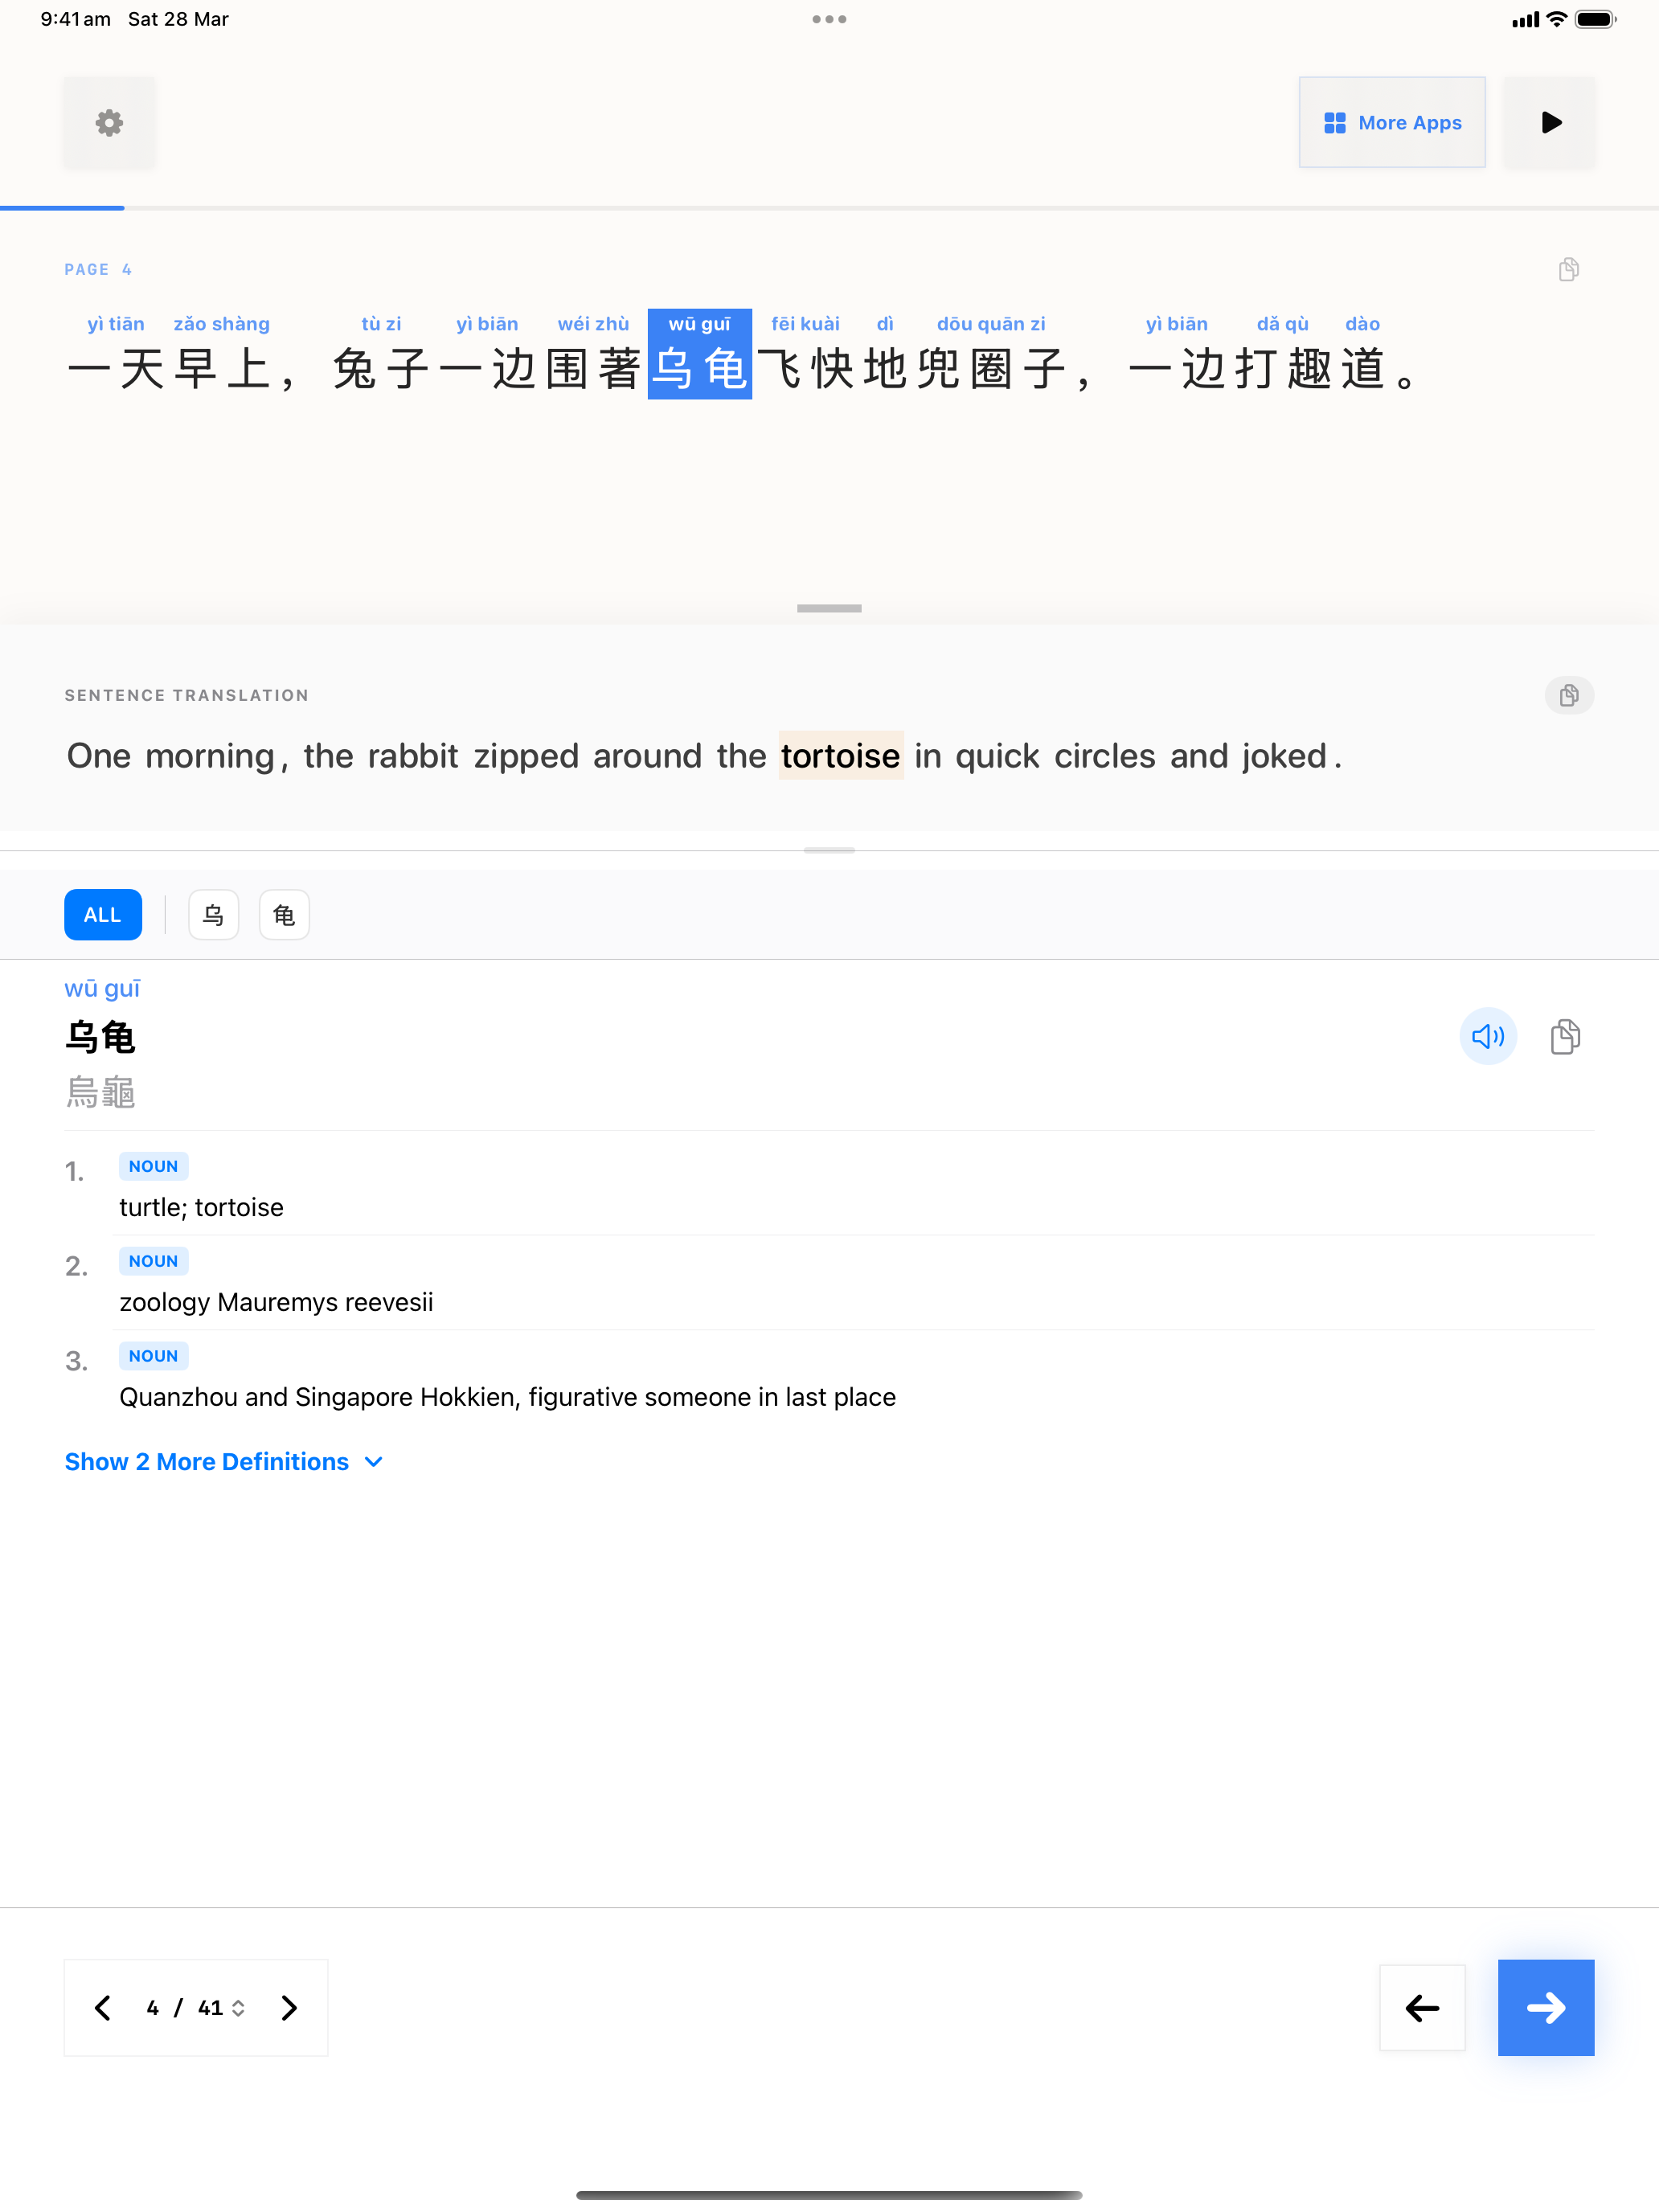Grab the translation panel drag handle
This screenshot has width=1659, height=2212.
[829, 608]
